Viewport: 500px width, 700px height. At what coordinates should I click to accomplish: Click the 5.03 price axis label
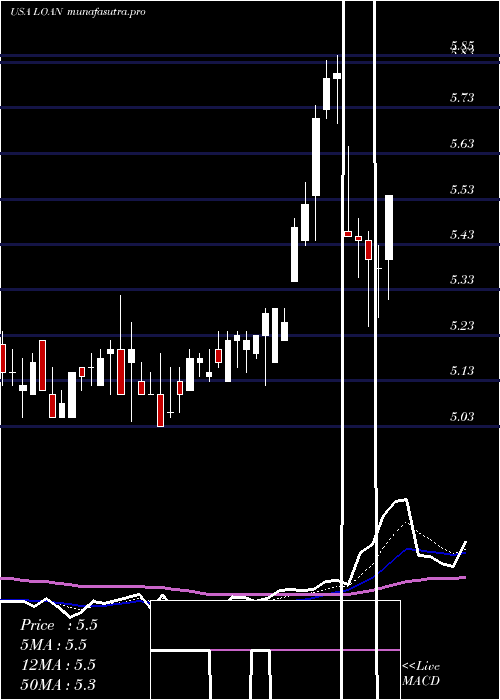[462, 416]
